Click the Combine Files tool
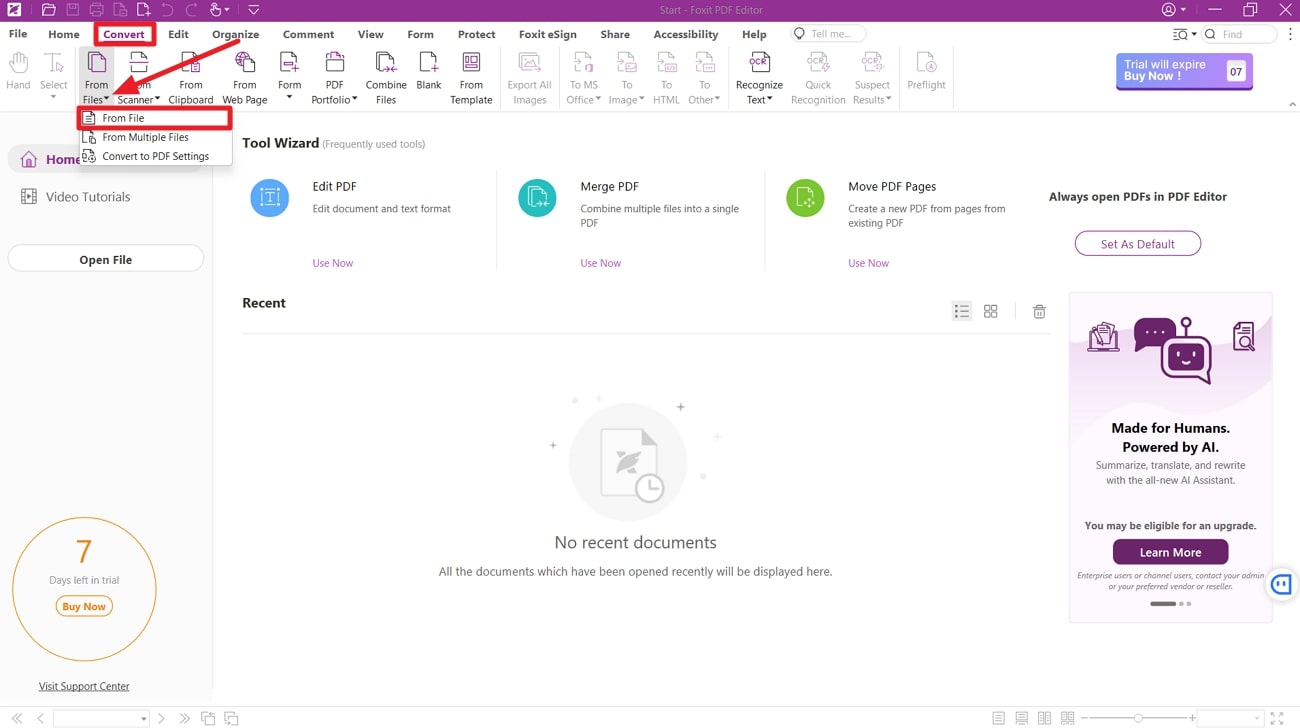Image resolution: width=1300 pixels, height=728 pixels. pos(386,78)
